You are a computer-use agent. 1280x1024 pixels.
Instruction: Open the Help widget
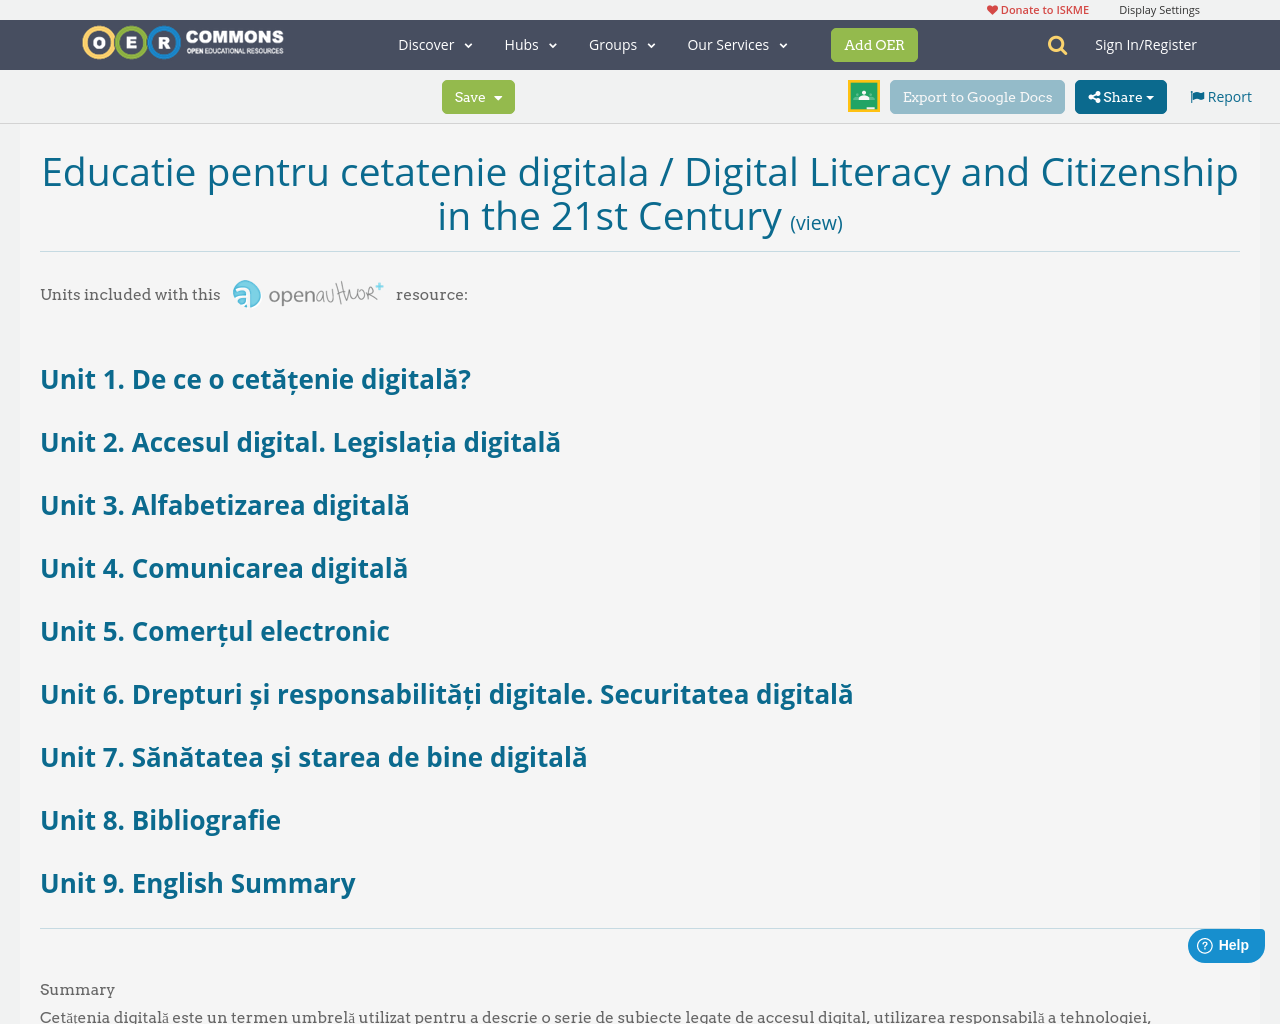pyautogui.click(x=1225, y=943)
